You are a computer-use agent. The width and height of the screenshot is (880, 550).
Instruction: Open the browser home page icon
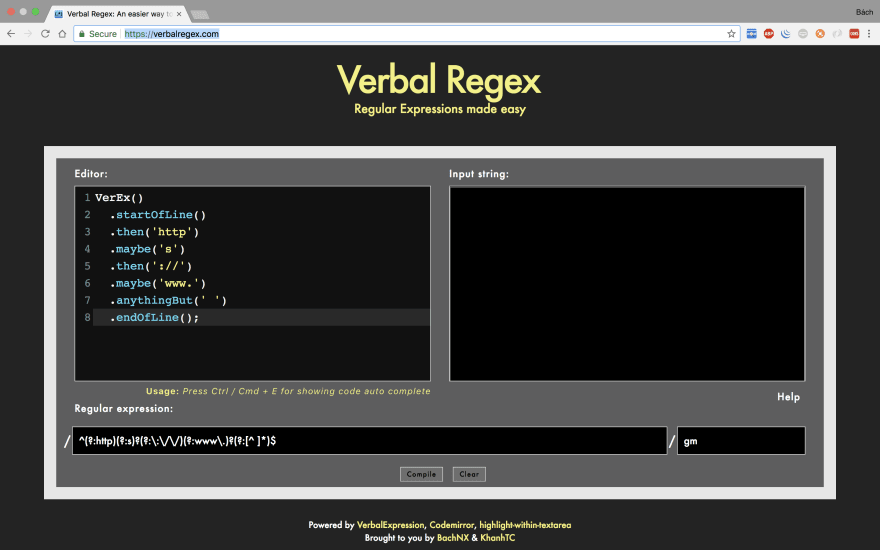(62, 34)
